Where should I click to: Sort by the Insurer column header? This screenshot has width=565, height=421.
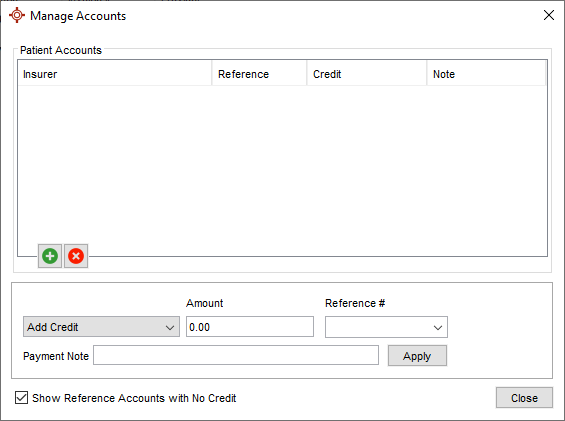click(x=115, y=74)
